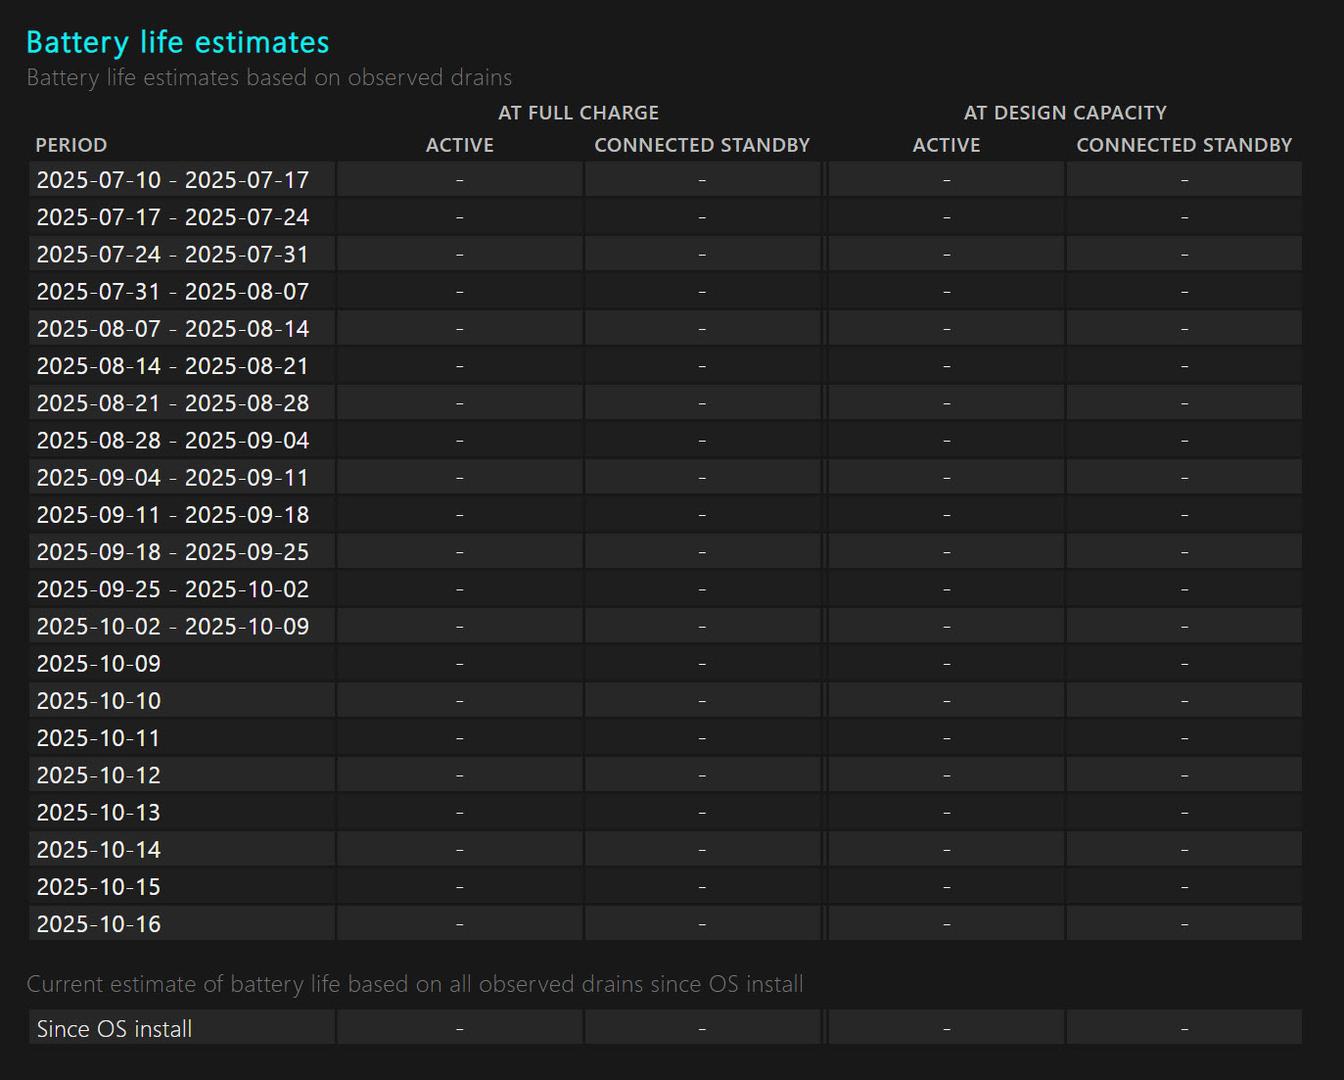
Task: Select the 2025-10-13 period cell
Action: click(x=99, y=812)
